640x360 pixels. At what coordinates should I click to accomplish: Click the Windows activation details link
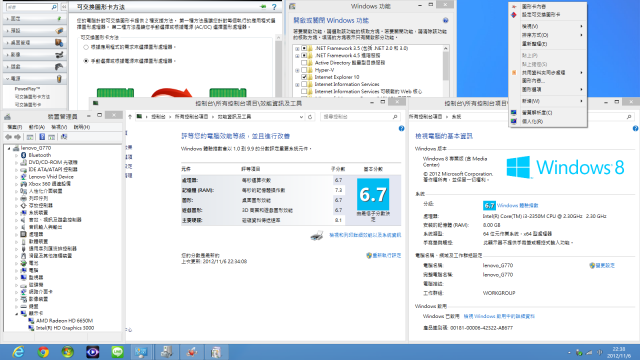coord(499,316)
